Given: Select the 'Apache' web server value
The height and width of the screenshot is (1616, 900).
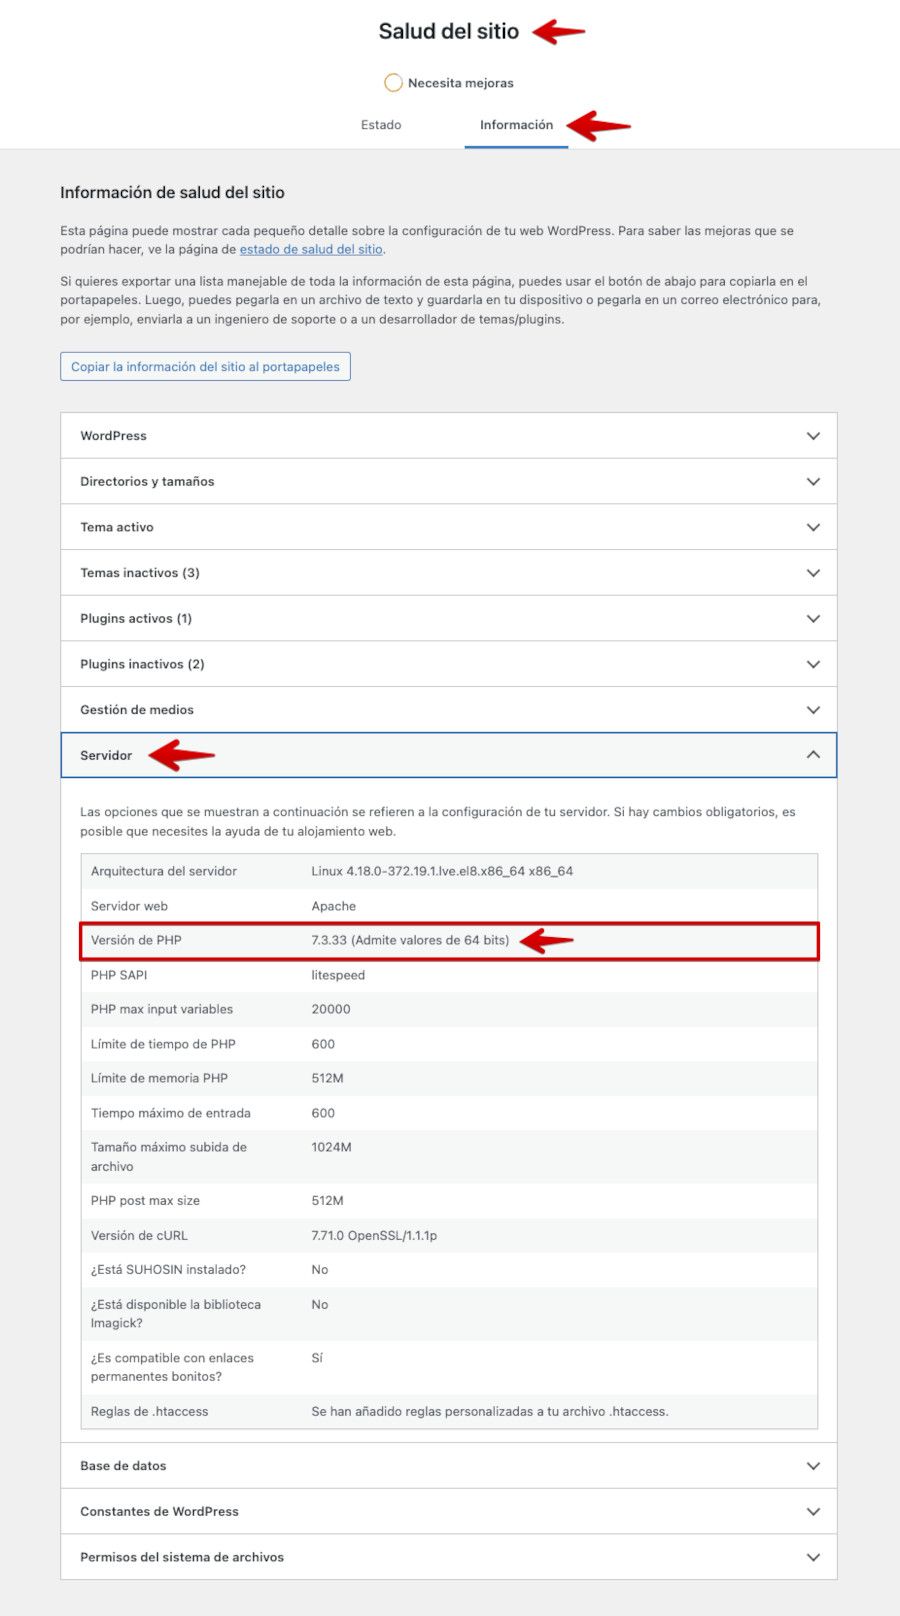Looking at the screenshot, I should point(333,906).
